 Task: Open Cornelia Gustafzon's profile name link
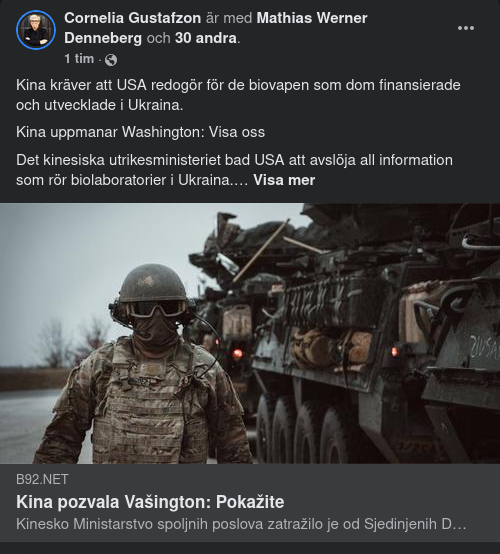[133, 18]
